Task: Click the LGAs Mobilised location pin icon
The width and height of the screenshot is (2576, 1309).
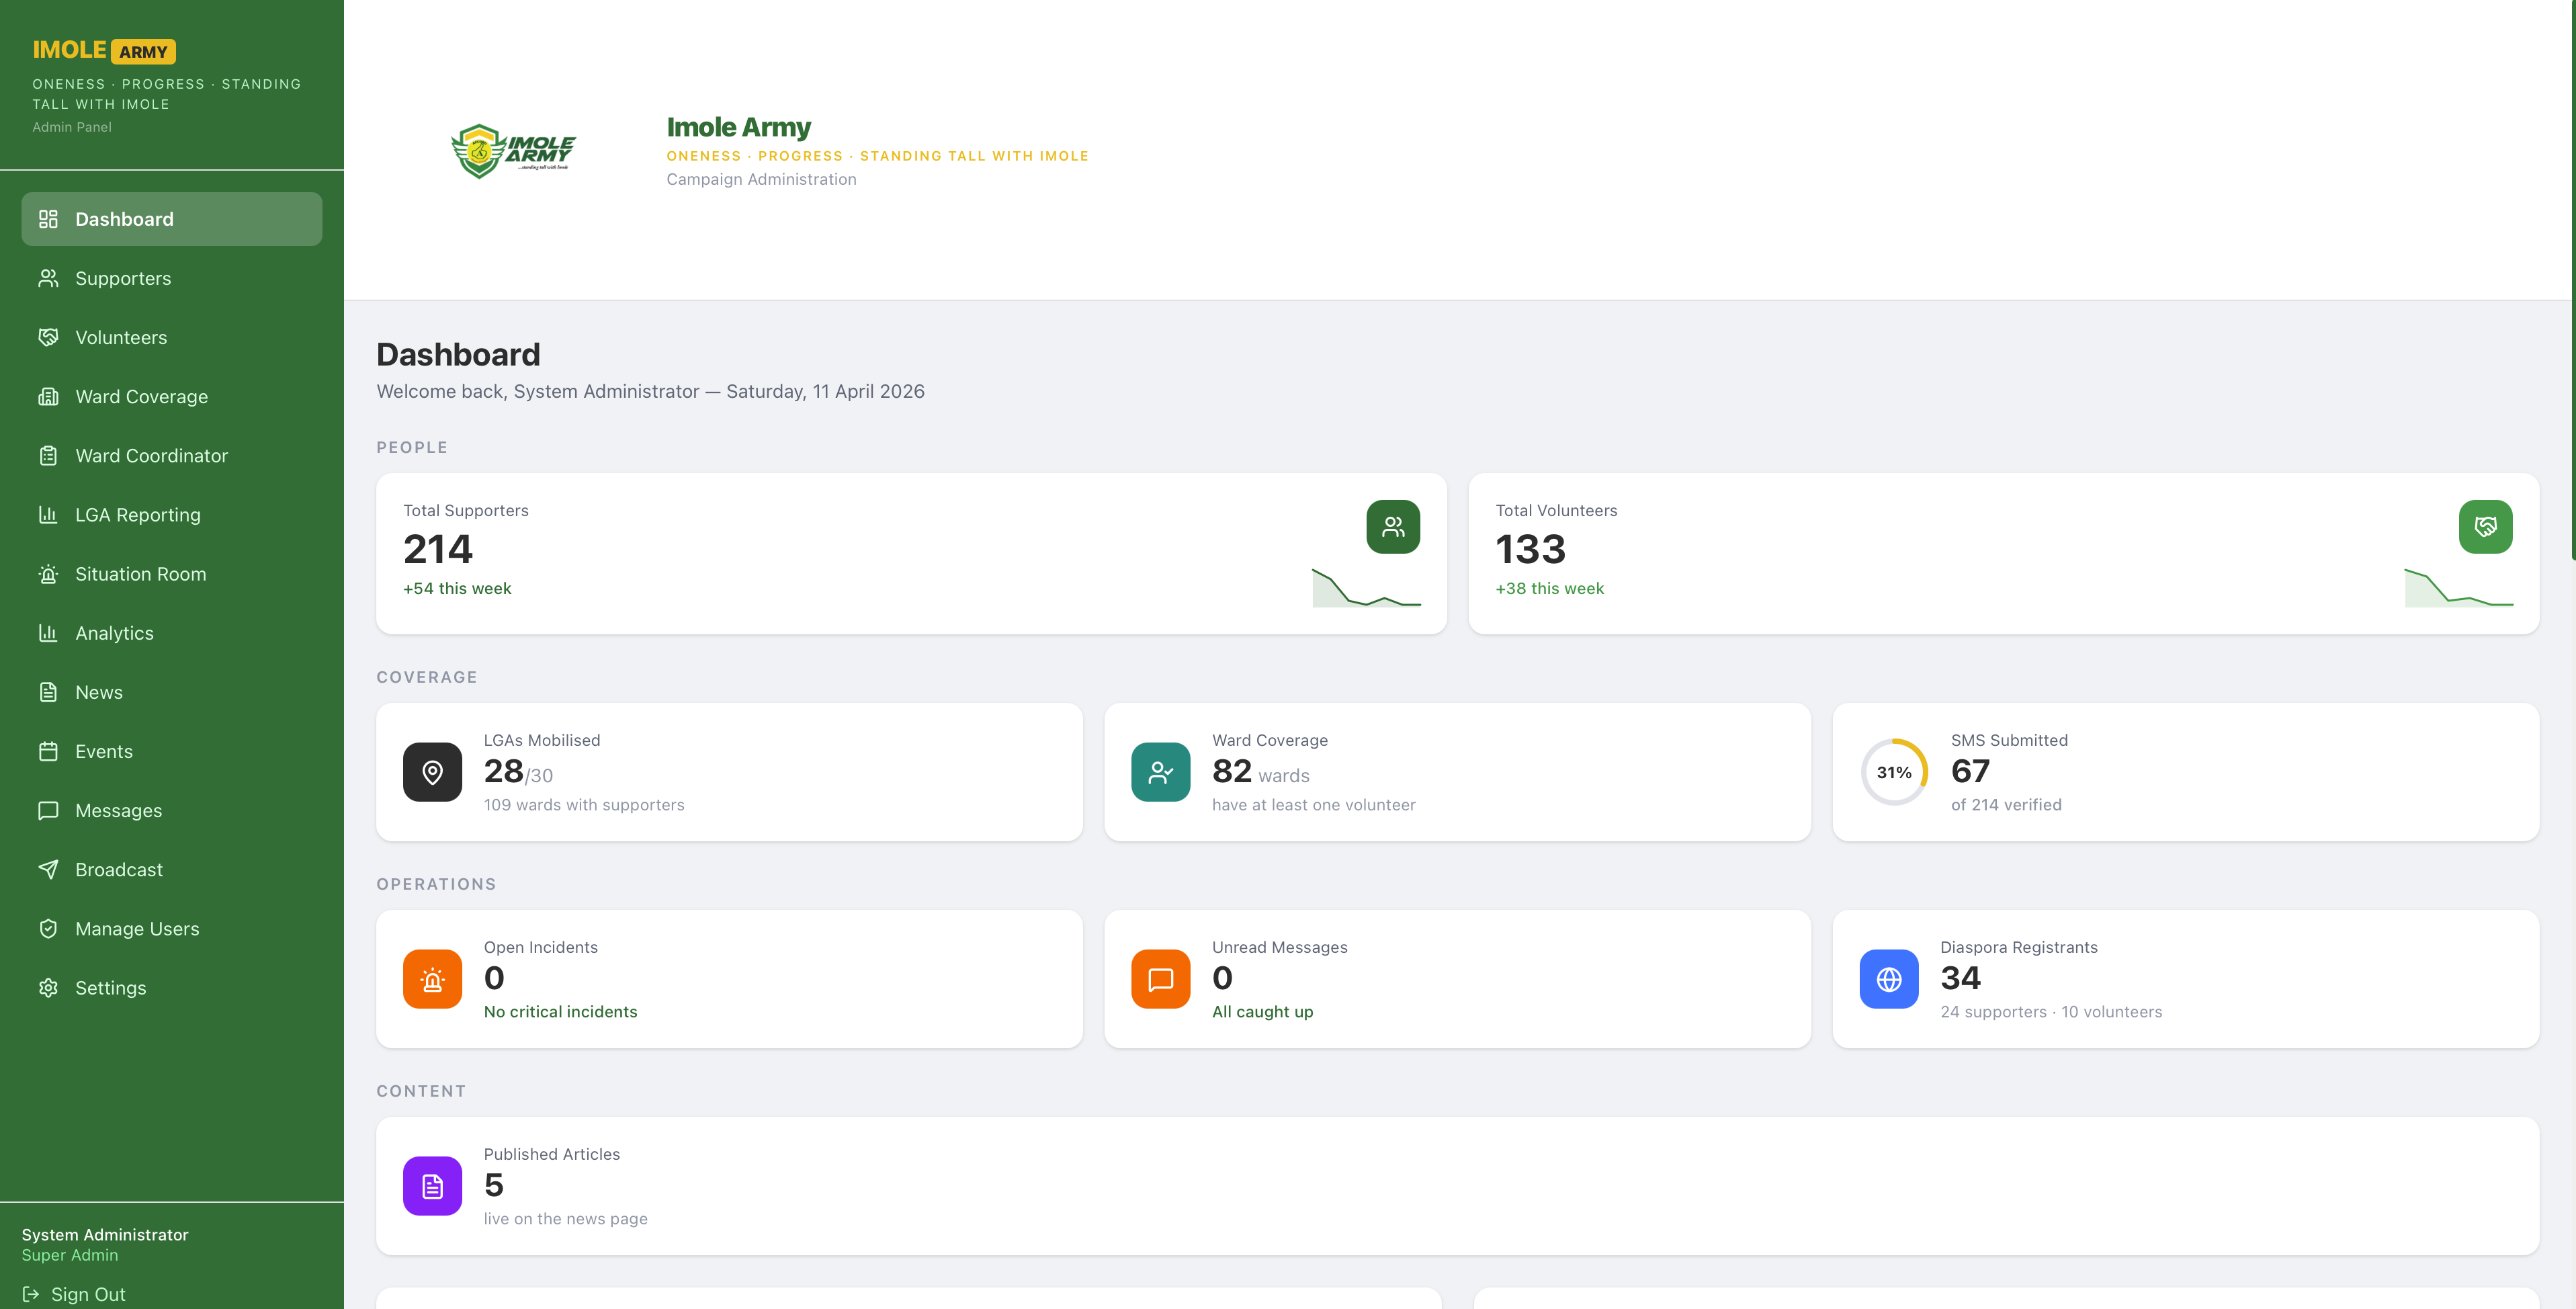Action: (x=431, y=771)
